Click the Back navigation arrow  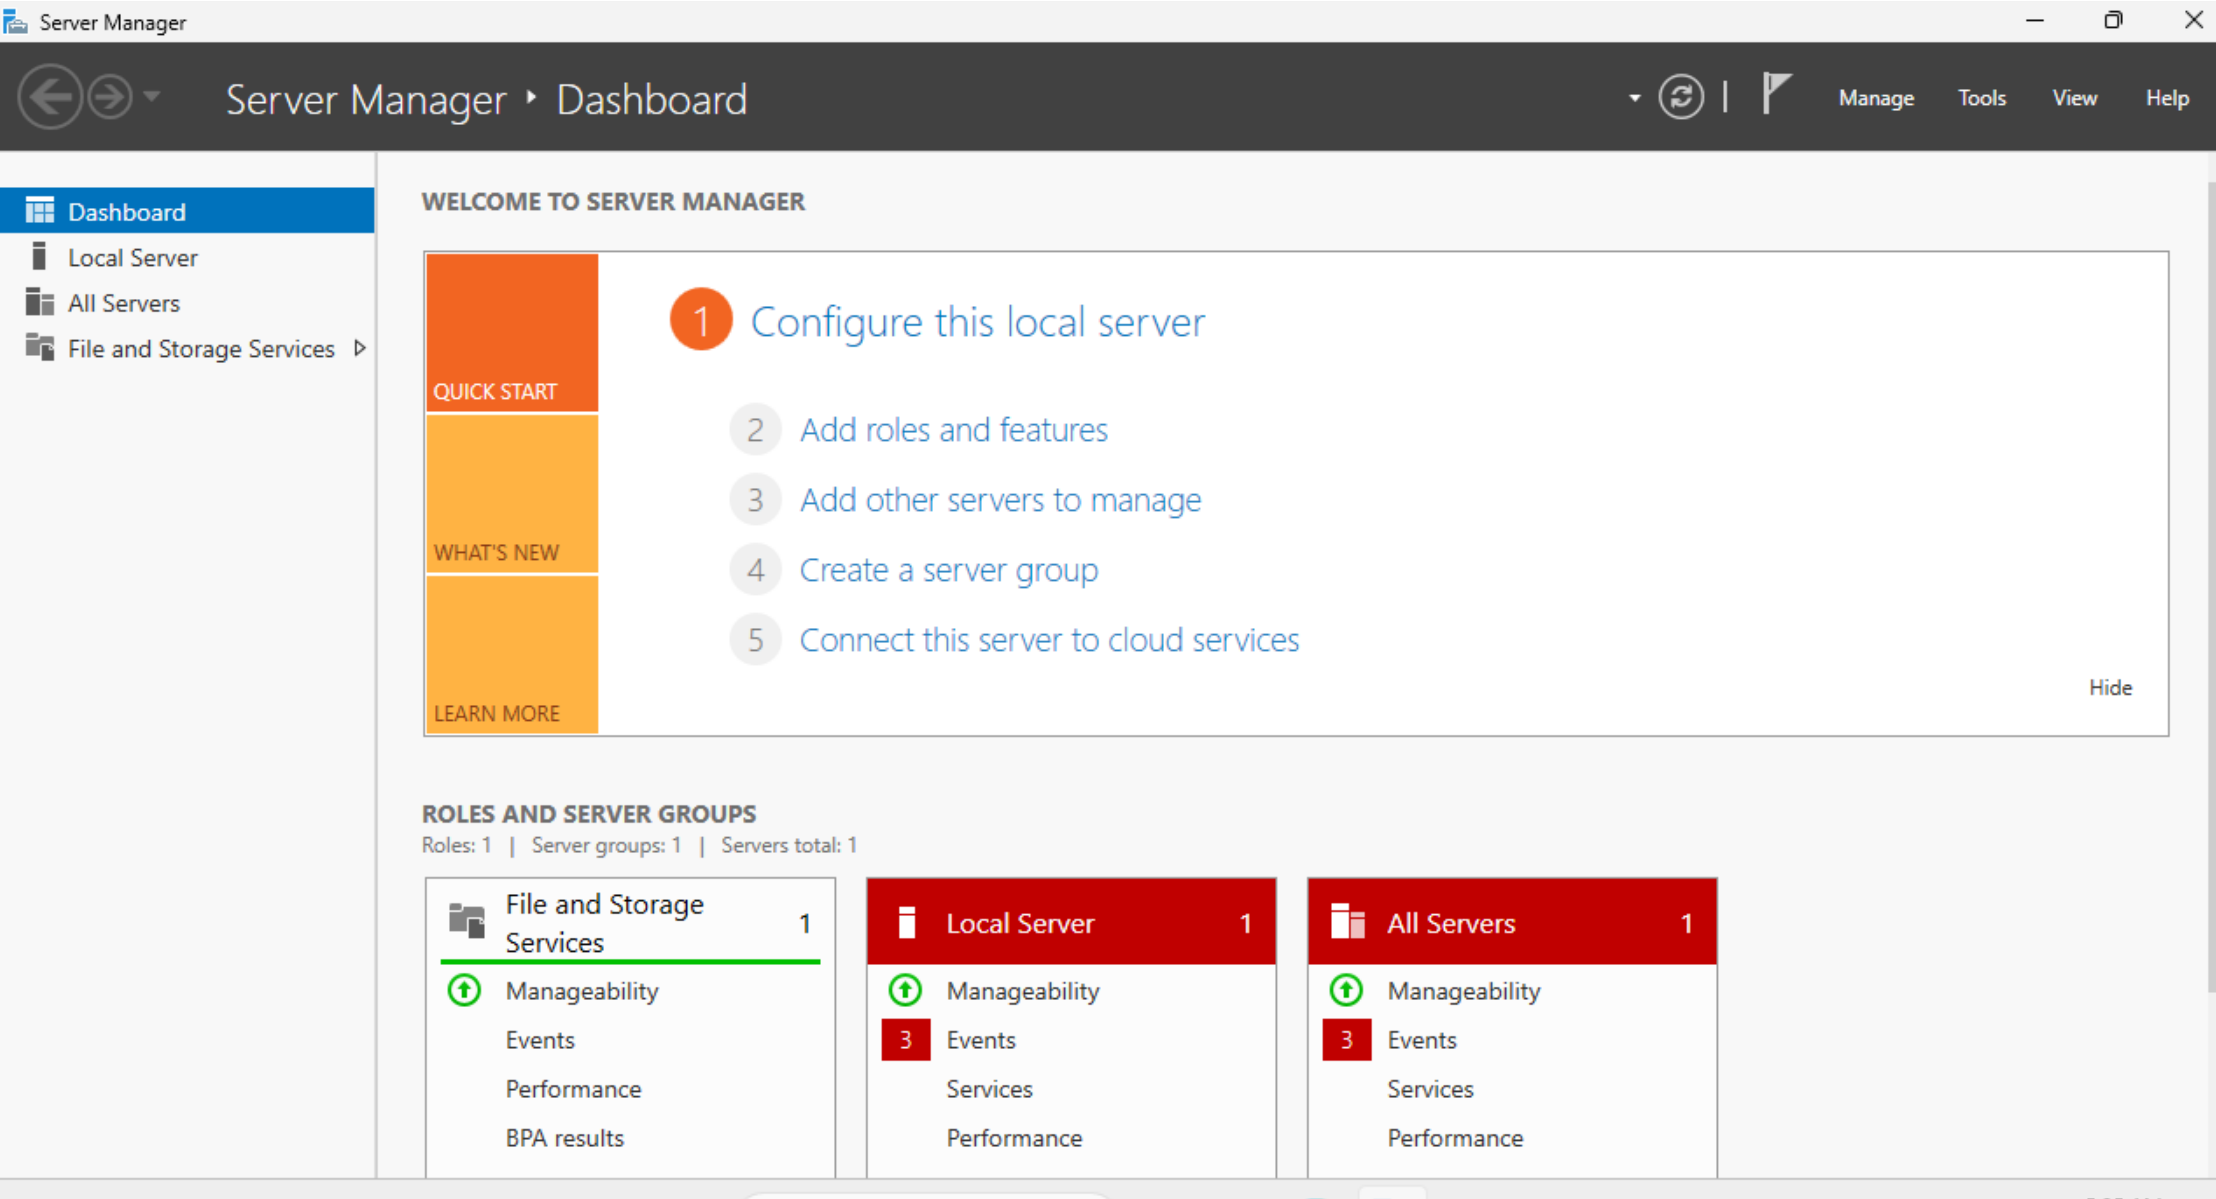tap(49, 98)
